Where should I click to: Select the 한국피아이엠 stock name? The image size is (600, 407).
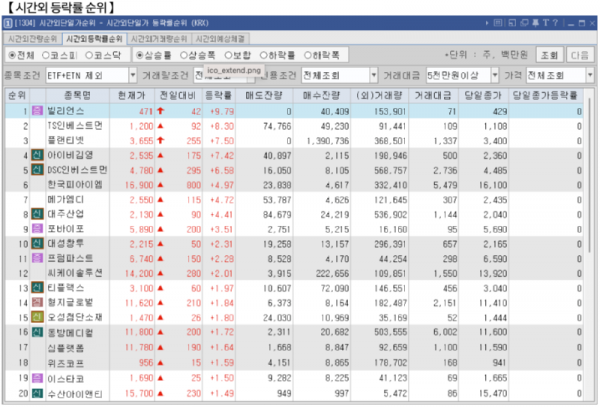click(x=75, y=185)
